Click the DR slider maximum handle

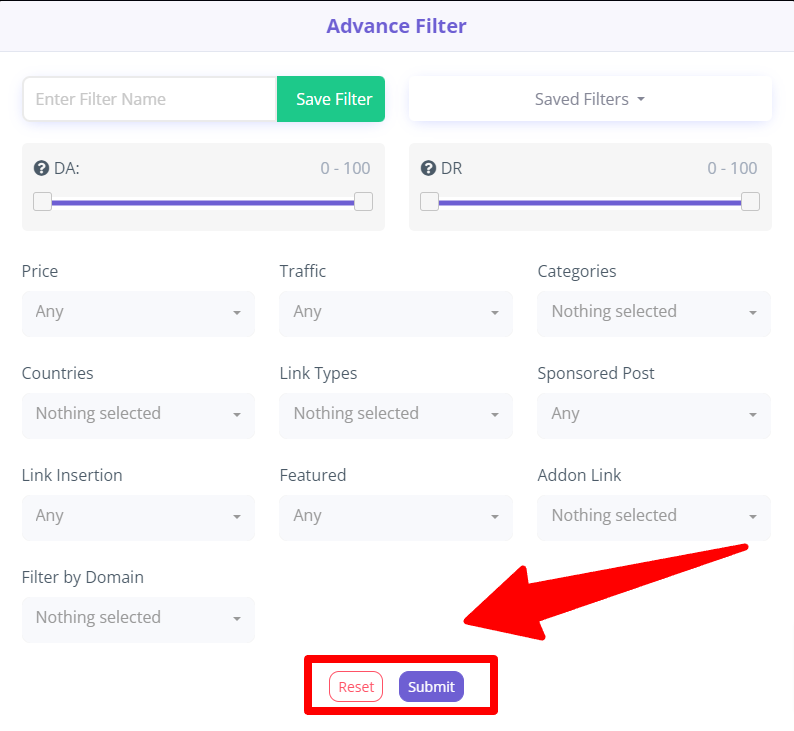[750, 201]
